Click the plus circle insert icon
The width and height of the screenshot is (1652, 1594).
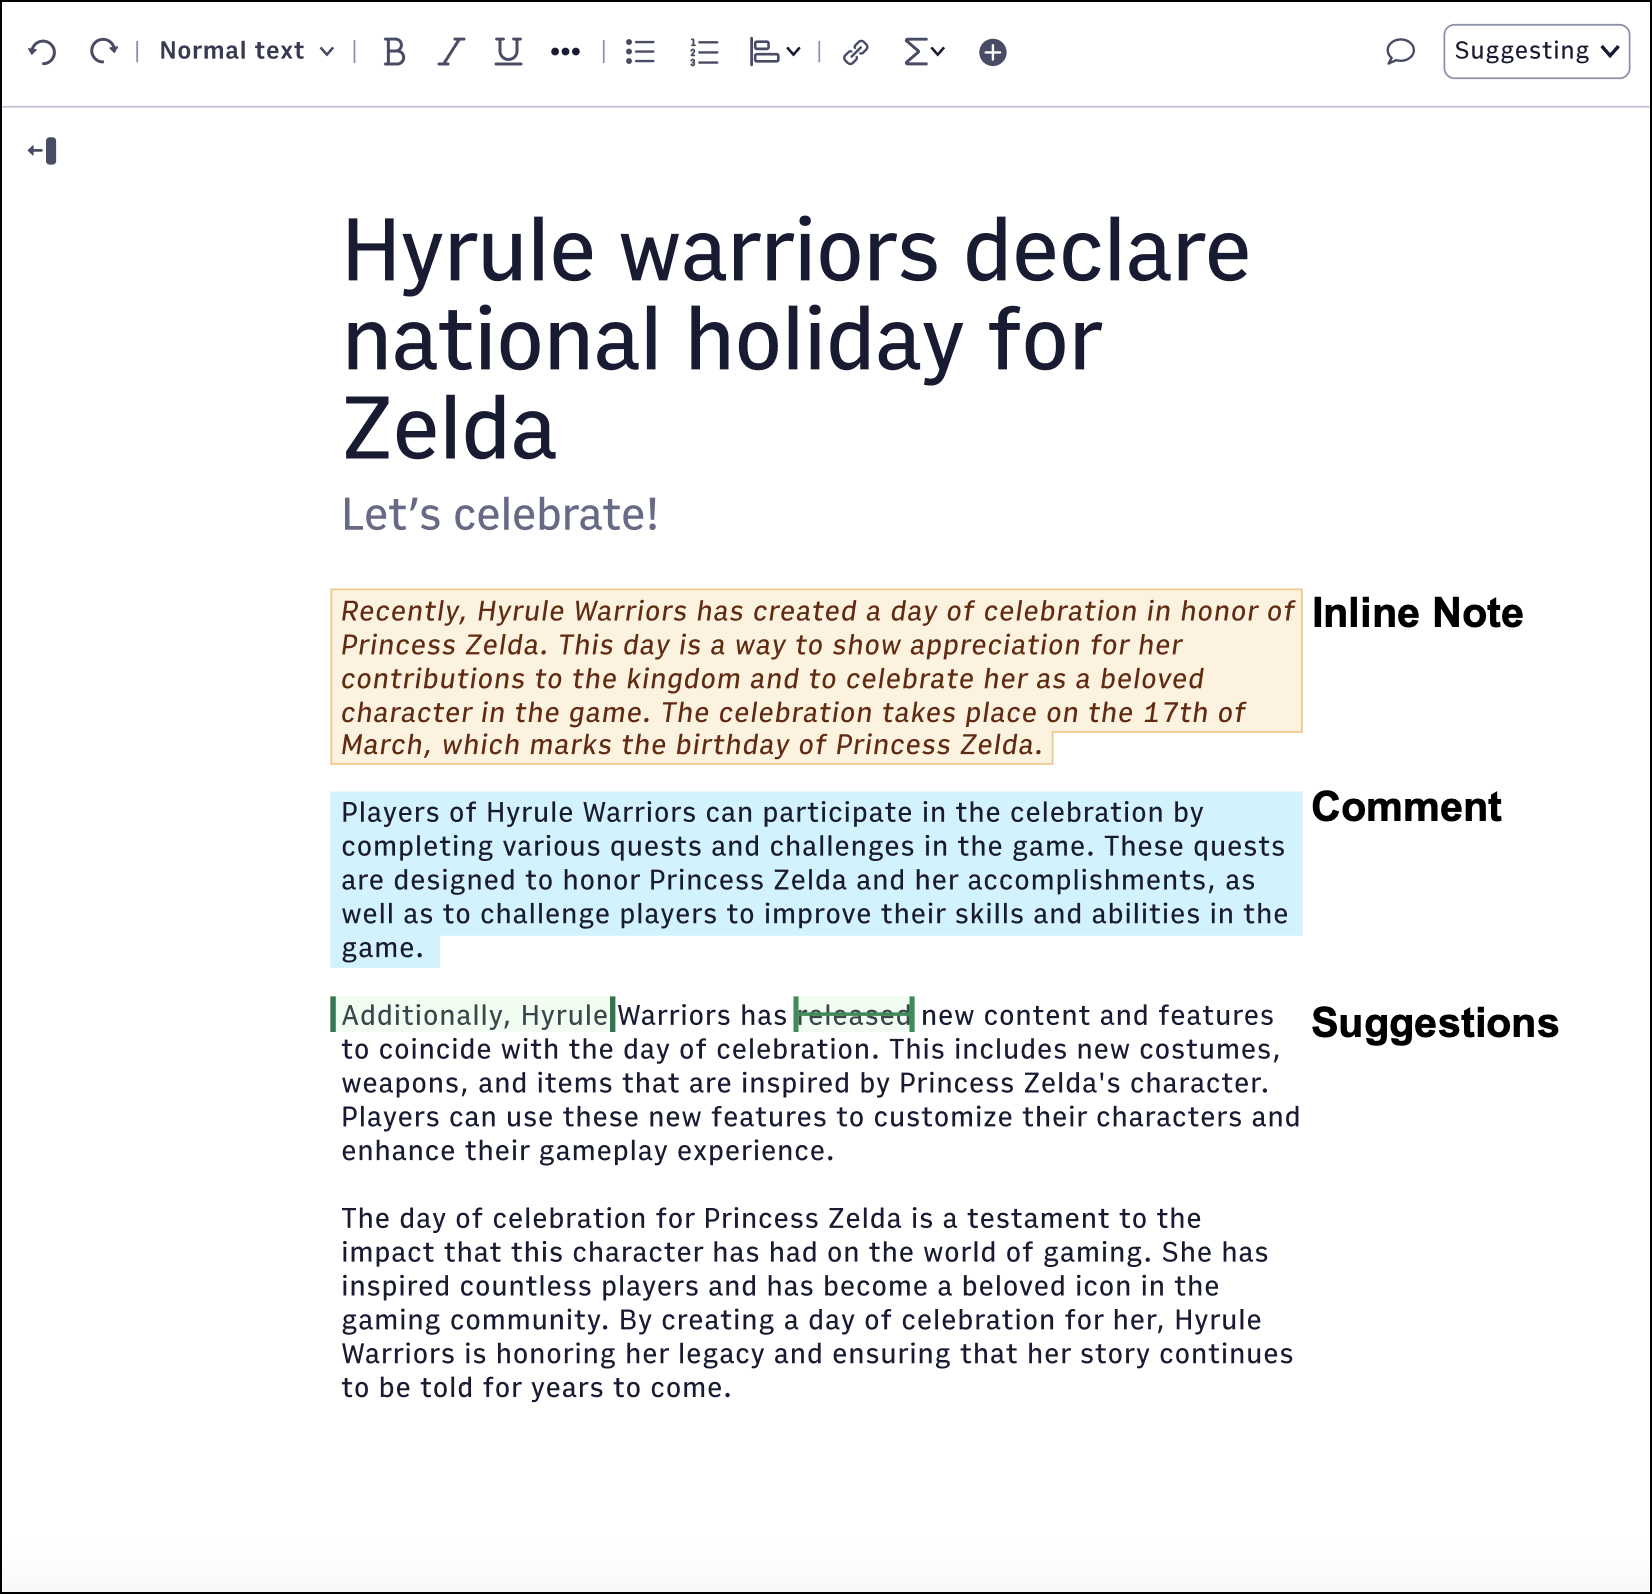(992, 52)
